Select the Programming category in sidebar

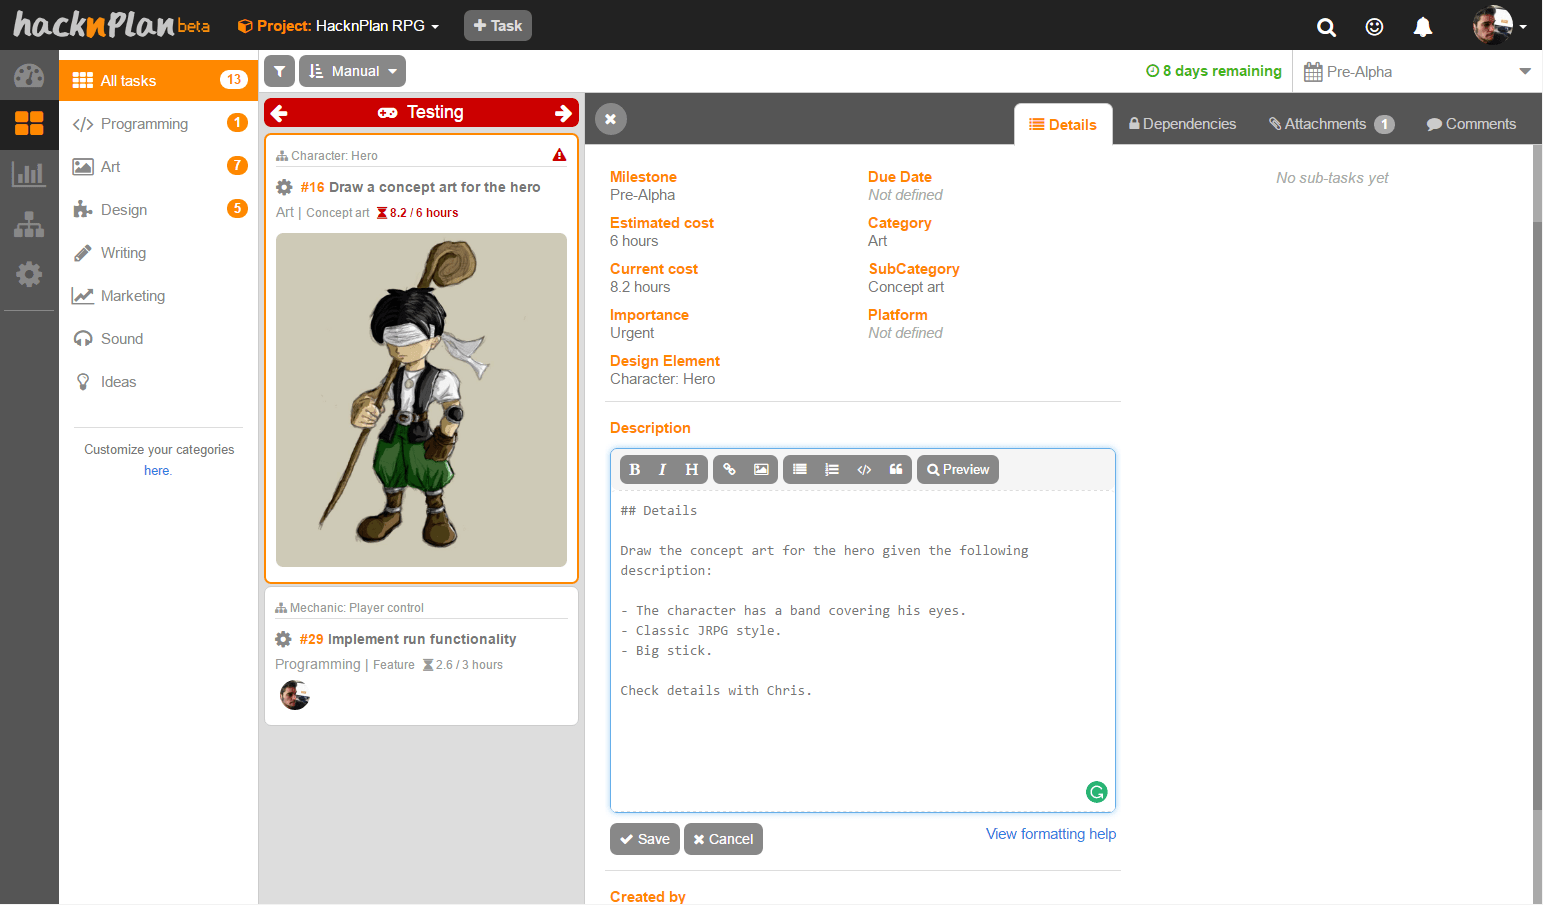click(144, 124)
